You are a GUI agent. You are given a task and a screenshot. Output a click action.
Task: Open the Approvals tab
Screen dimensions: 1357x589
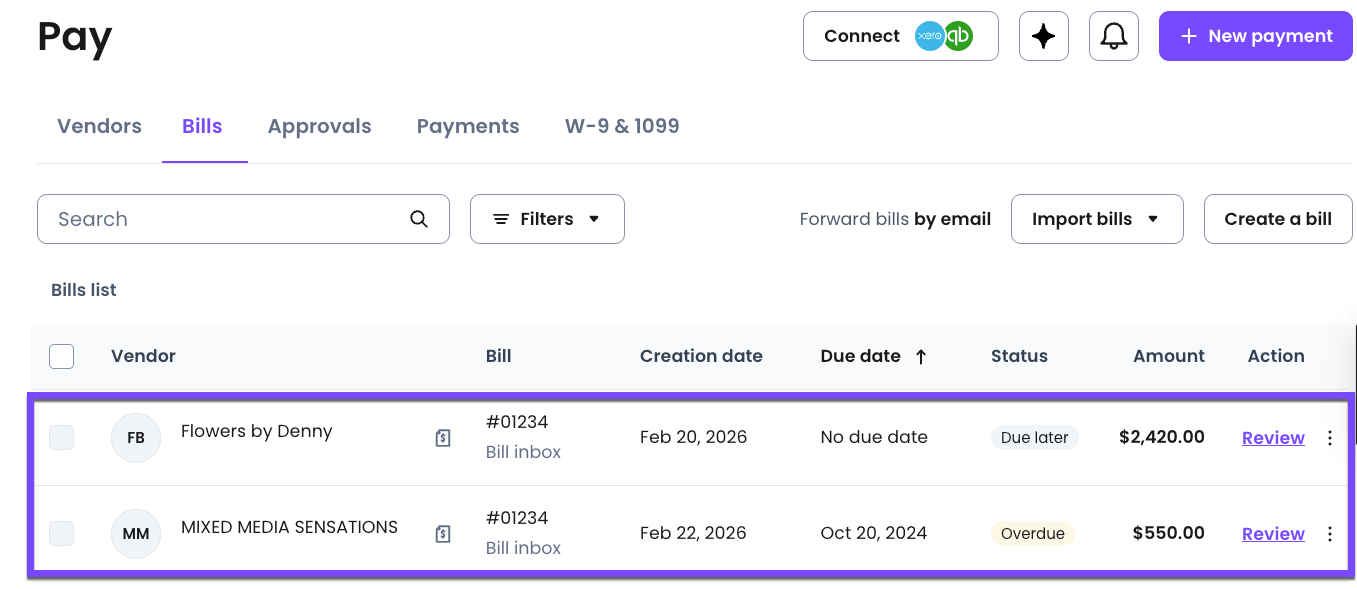pyautogui.click(x=319, y=126)
